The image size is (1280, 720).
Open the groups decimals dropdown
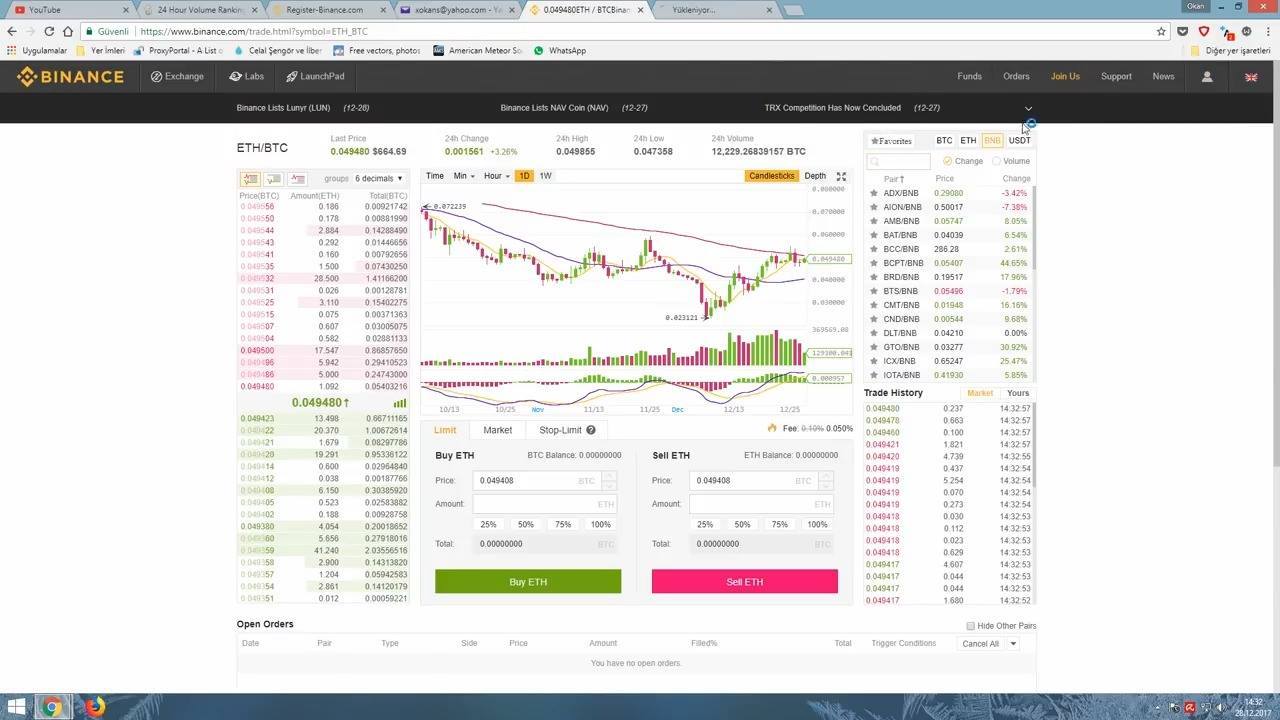point(379,179)
